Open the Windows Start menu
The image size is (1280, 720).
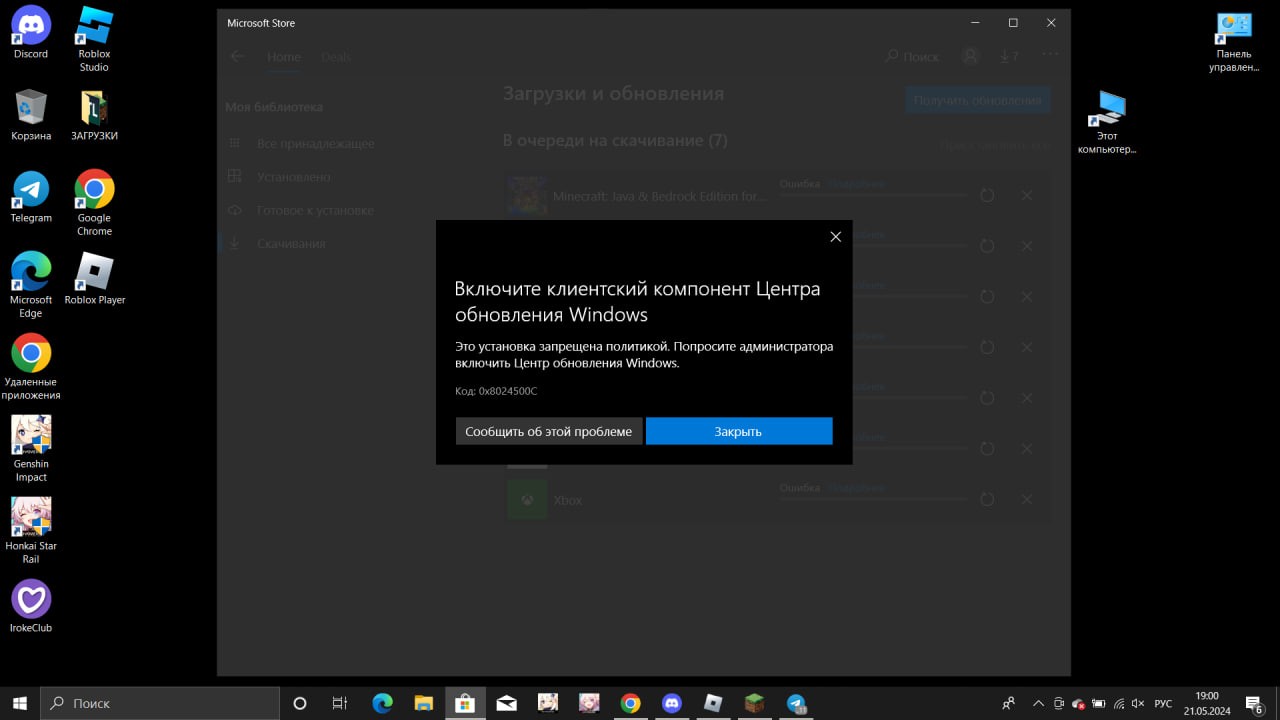pos(20,703)
